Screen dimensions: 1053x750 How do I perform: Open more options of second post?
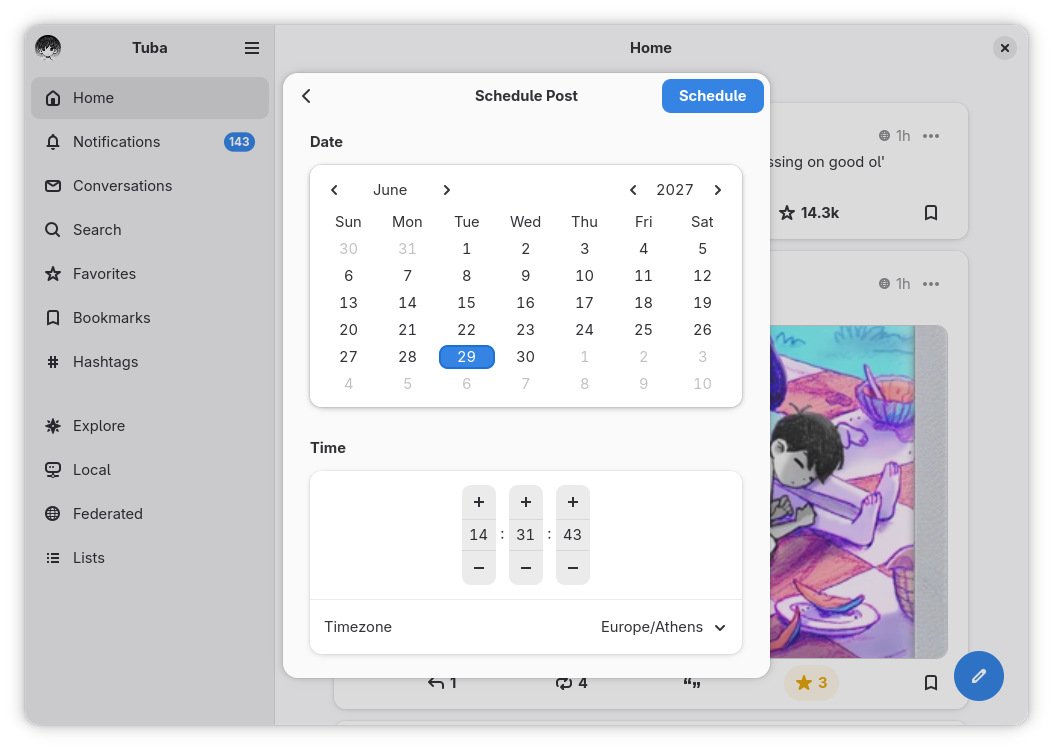pos(931,284)
